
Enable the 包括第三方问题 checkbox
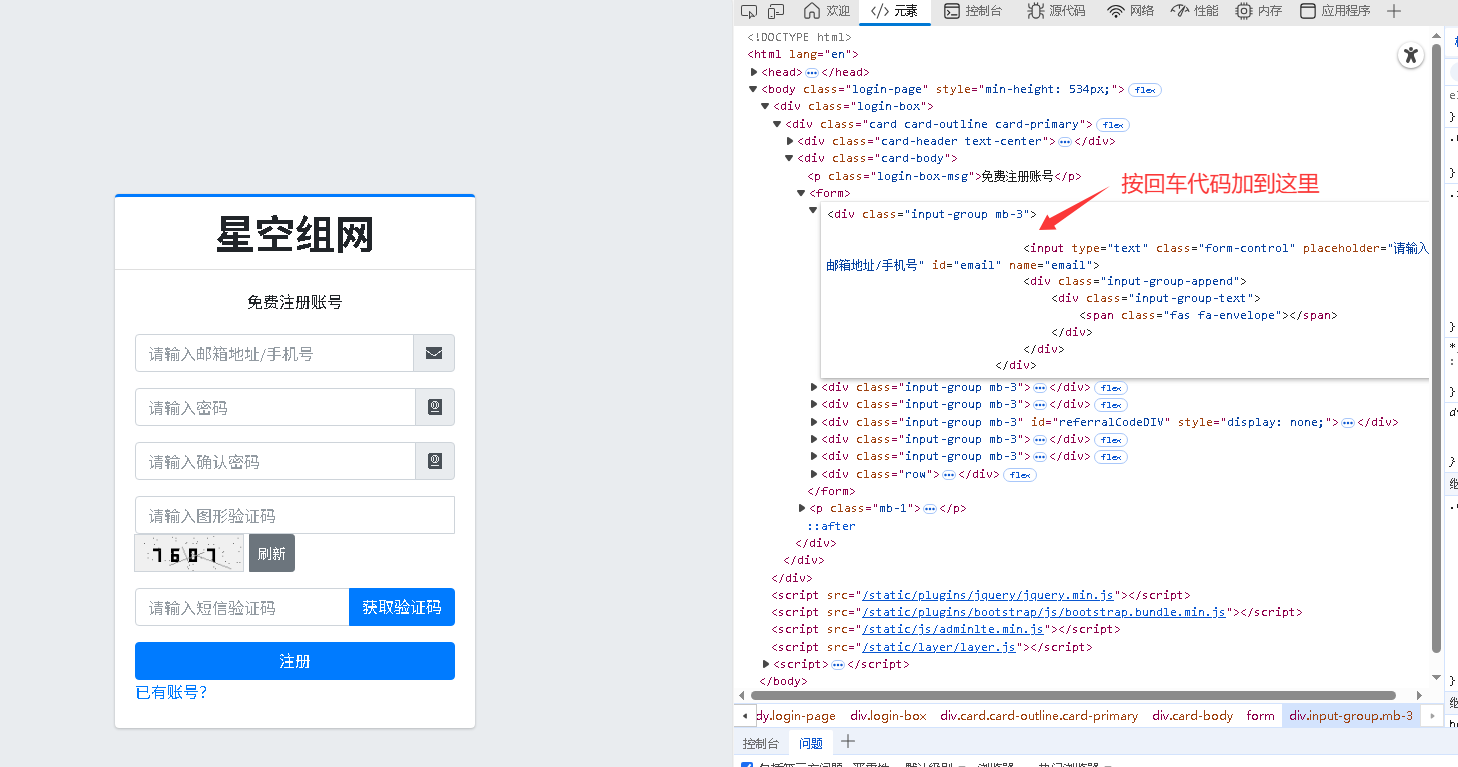point(747,764)
